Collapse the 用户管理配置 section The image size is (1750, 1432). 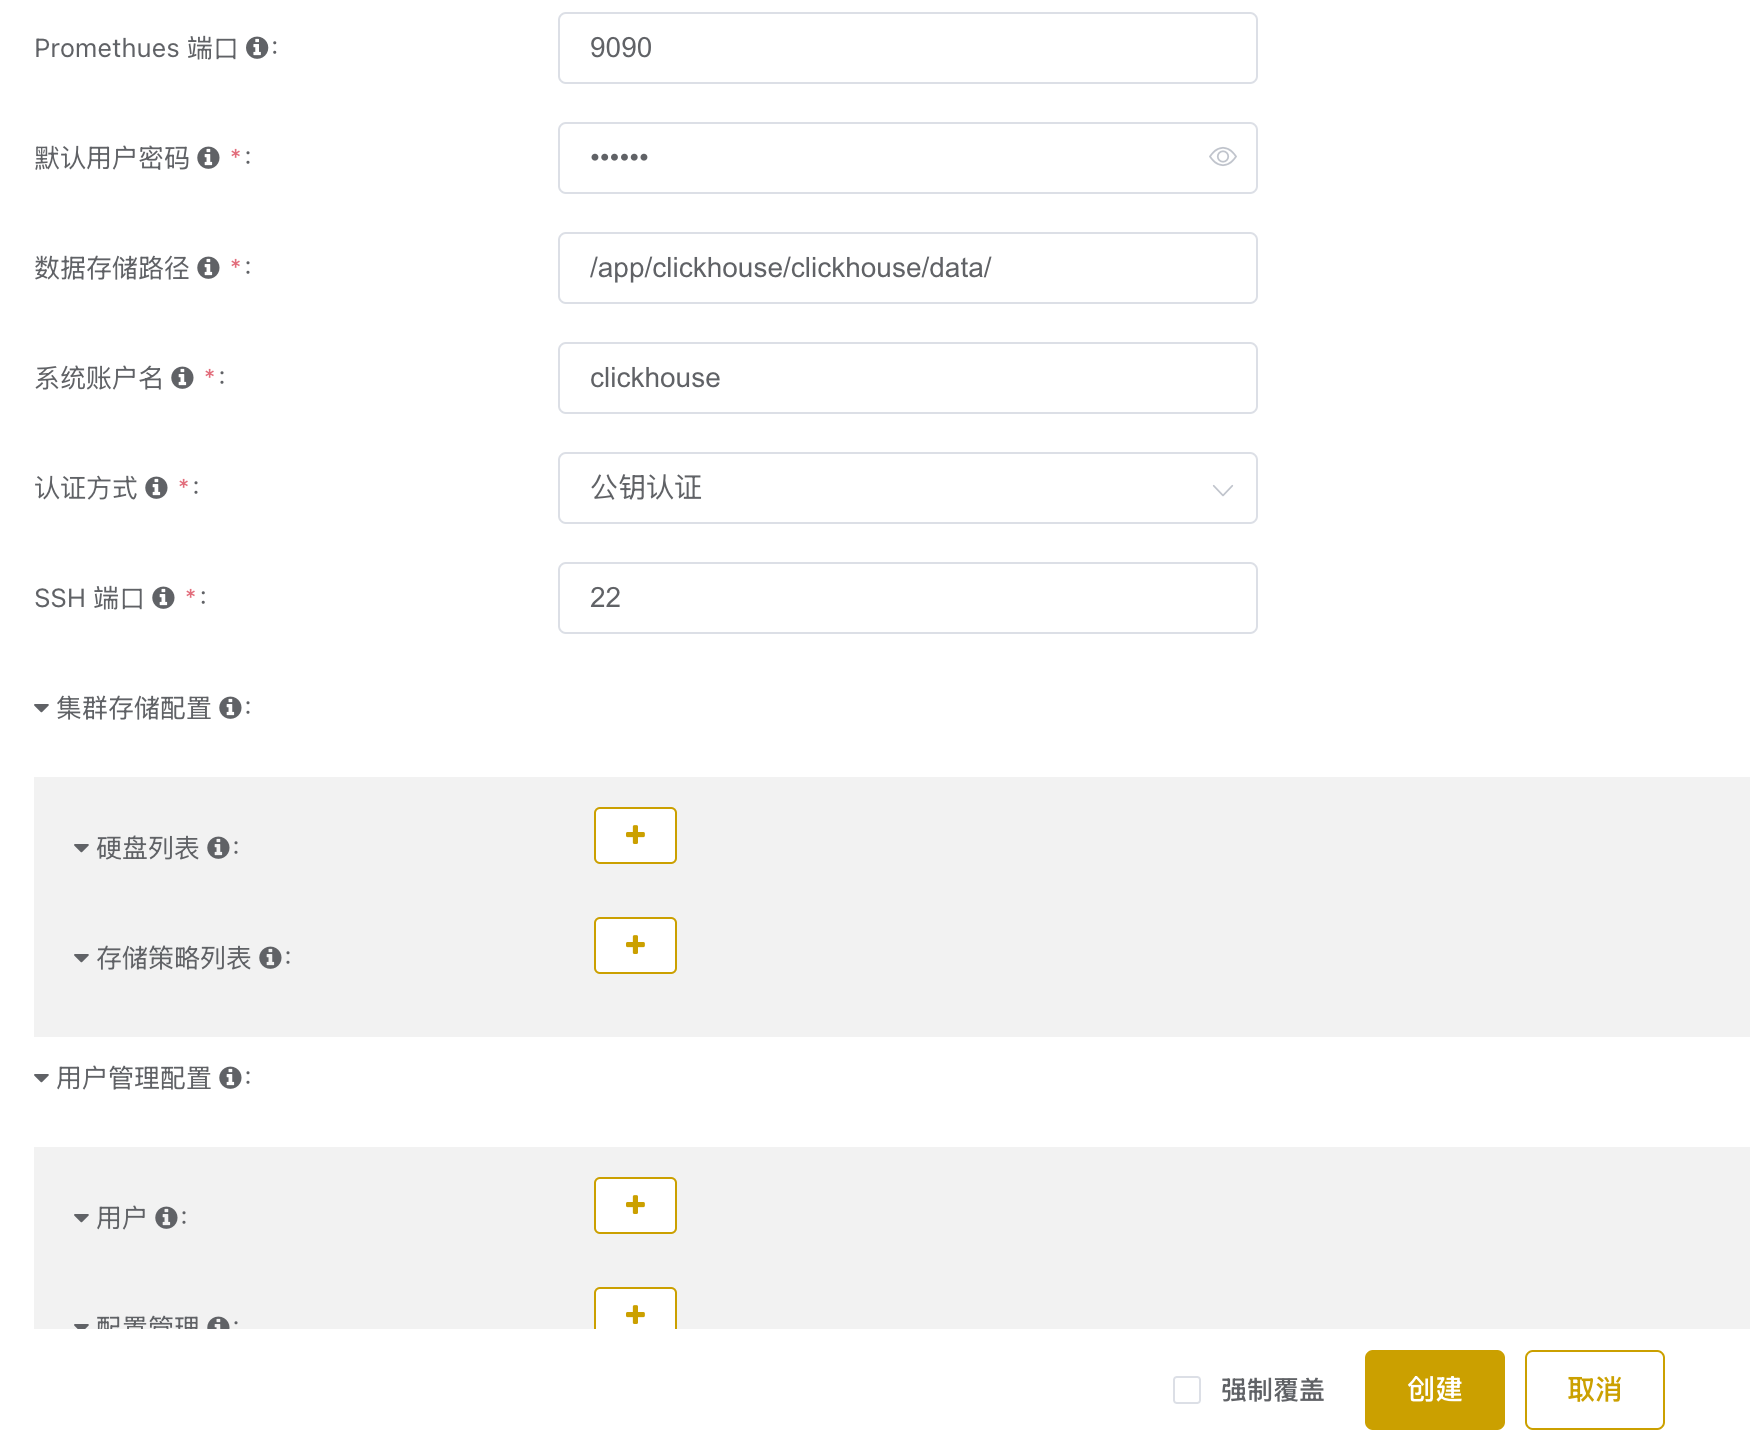coord(42,1078)
